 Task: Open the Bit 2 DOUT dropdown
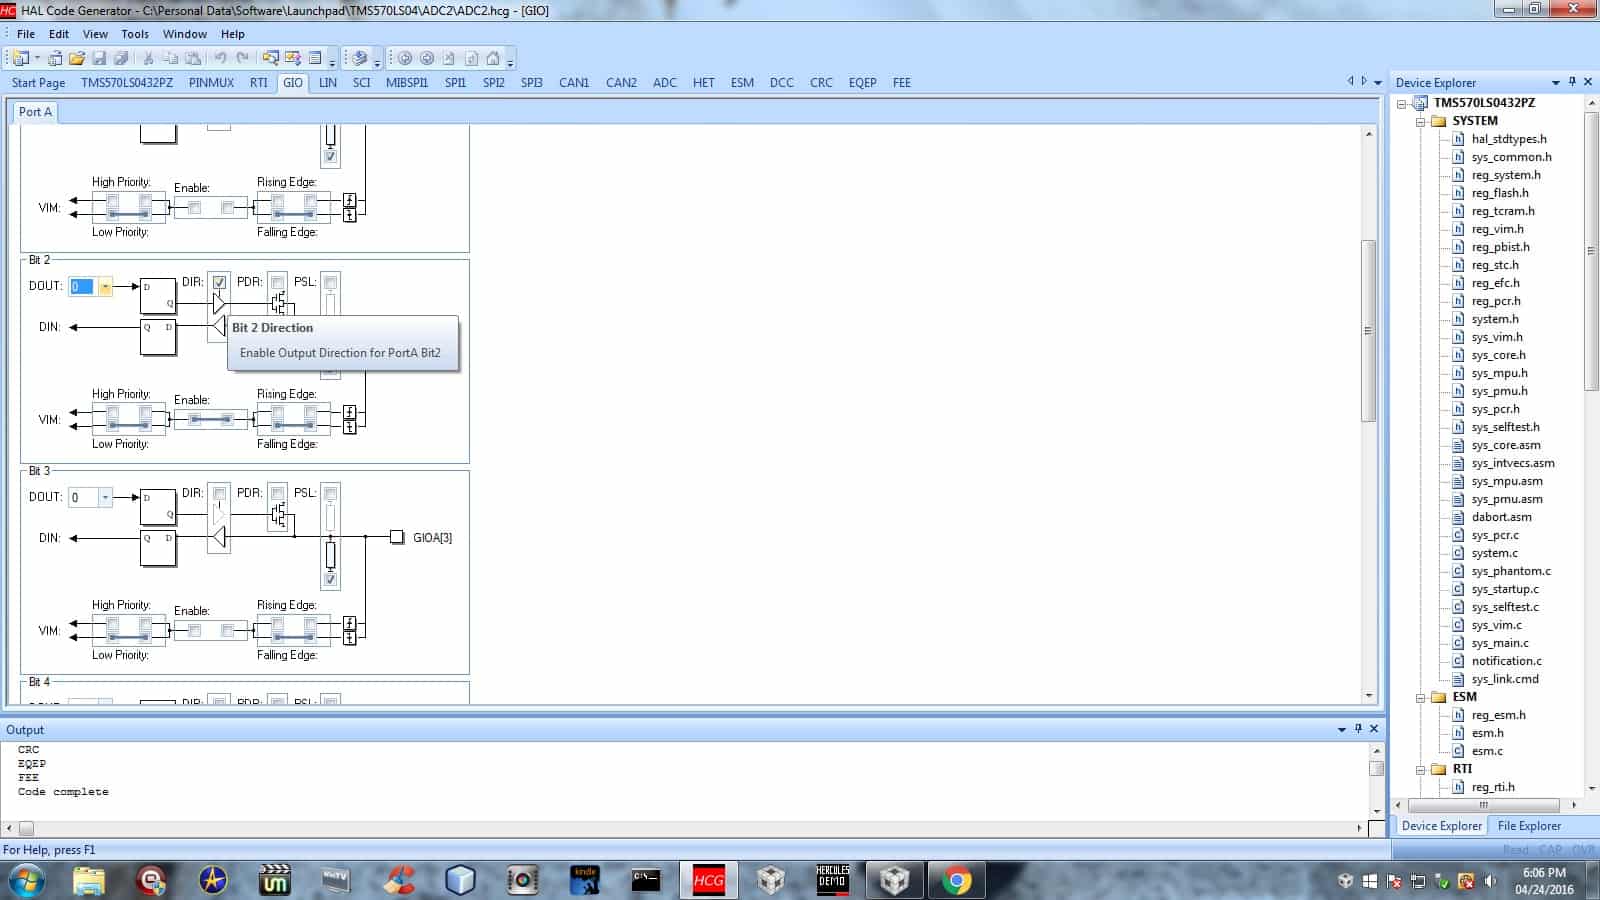pos(105,287)
